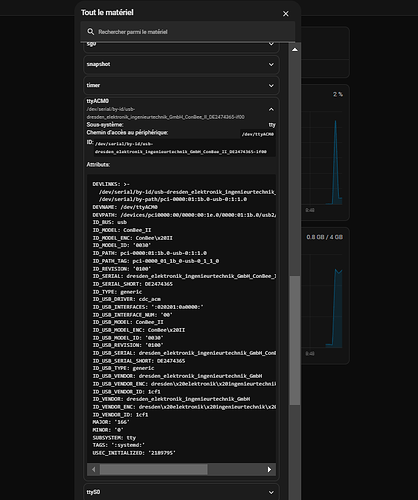Screen dimensions: 418x500
Task: Click the dialog vertical scrollbar thumb
Action: coord(295,340)
